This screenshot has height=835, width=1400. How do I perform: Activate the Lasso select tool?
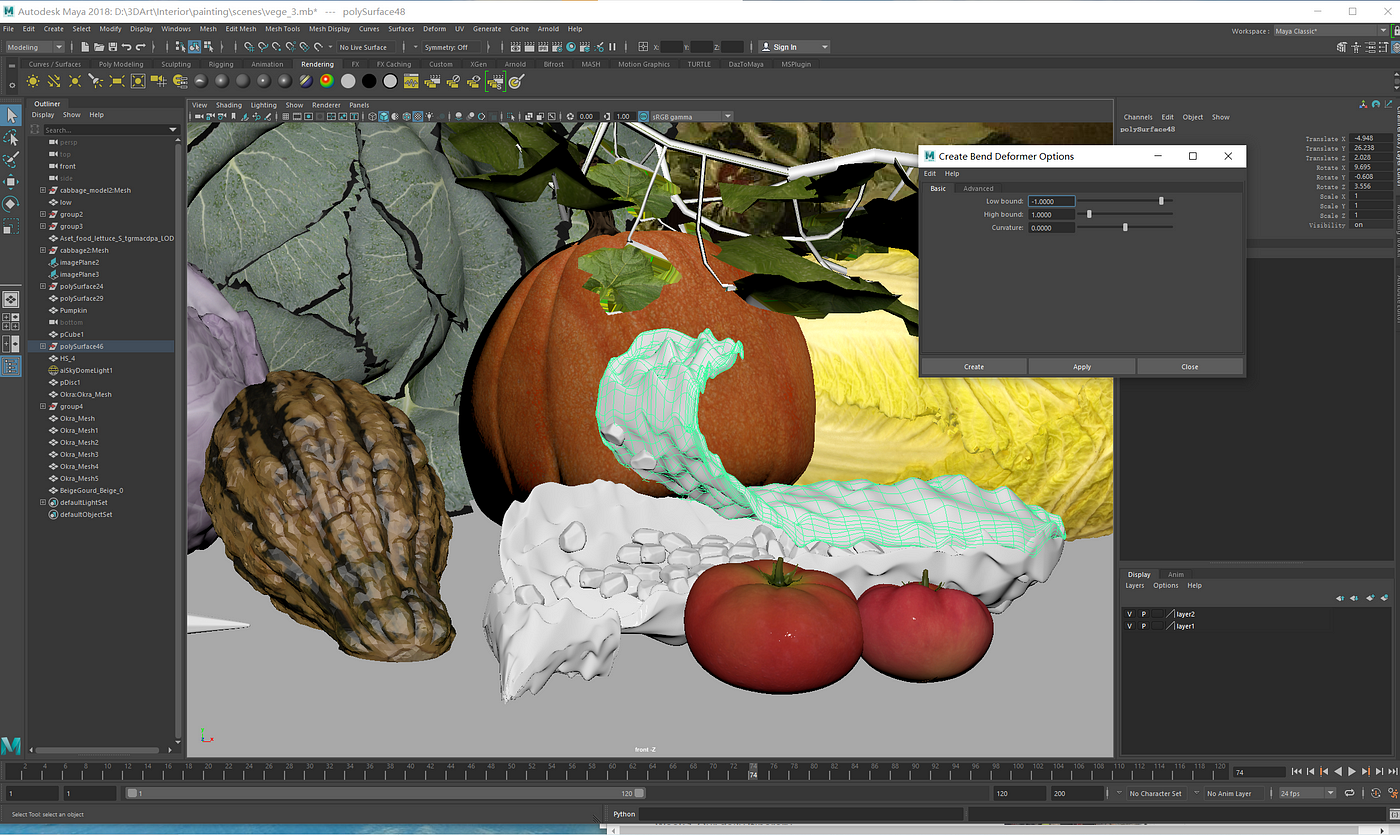[x=11, y=137]
